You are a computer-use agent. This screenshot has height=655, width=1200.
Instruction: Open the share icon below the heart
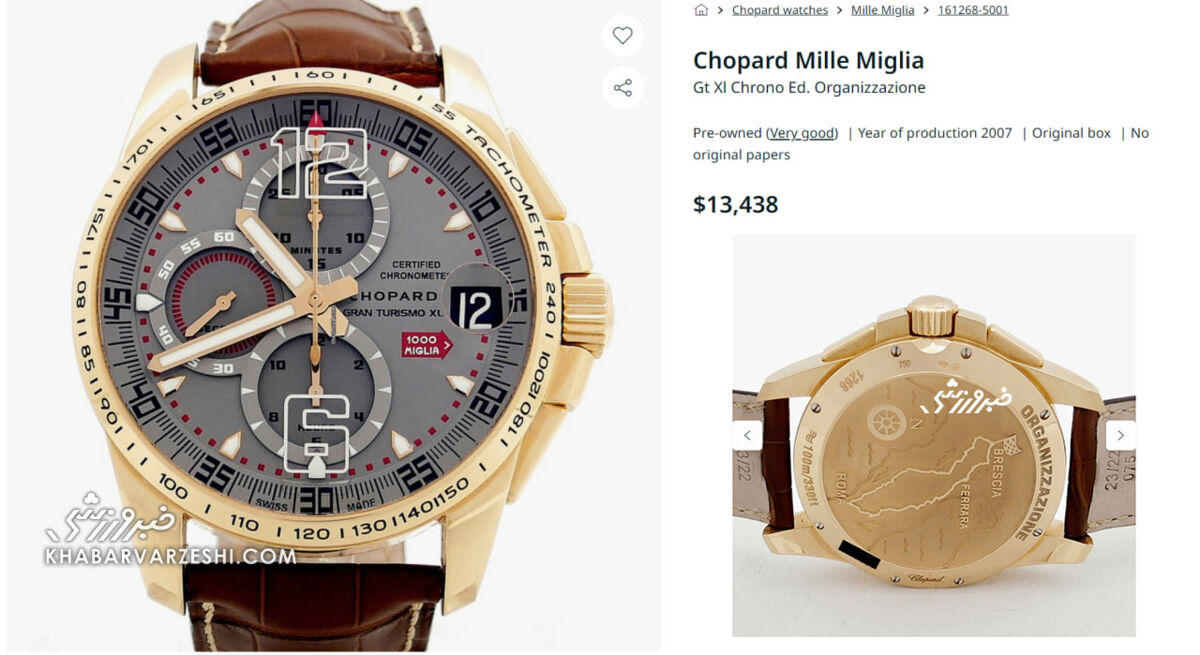(x=622, y=88)
